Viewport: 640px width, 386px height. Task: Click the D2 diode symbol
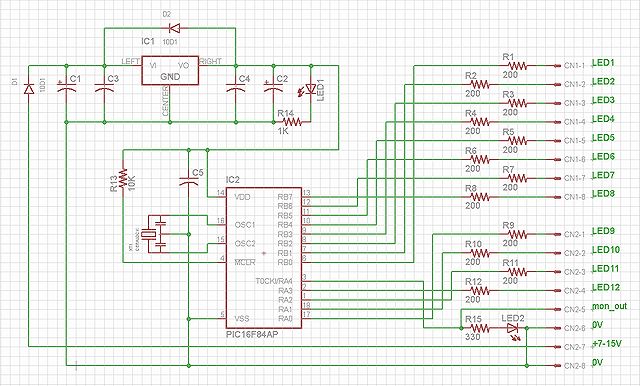pyautogui.click(x=175, y=28)
